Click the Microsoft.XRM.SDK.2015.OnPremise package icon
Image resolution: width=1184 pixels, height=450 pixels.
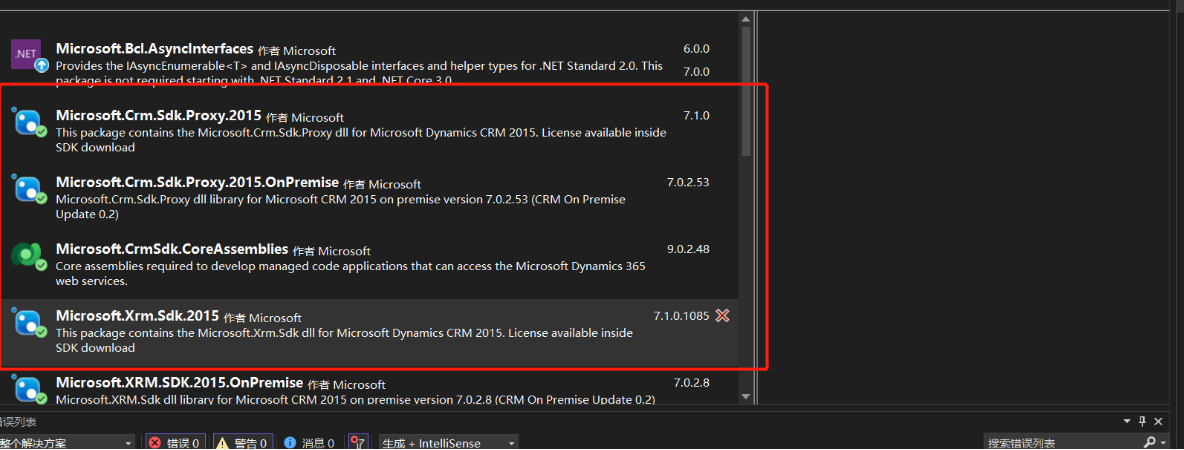[29, 390]
